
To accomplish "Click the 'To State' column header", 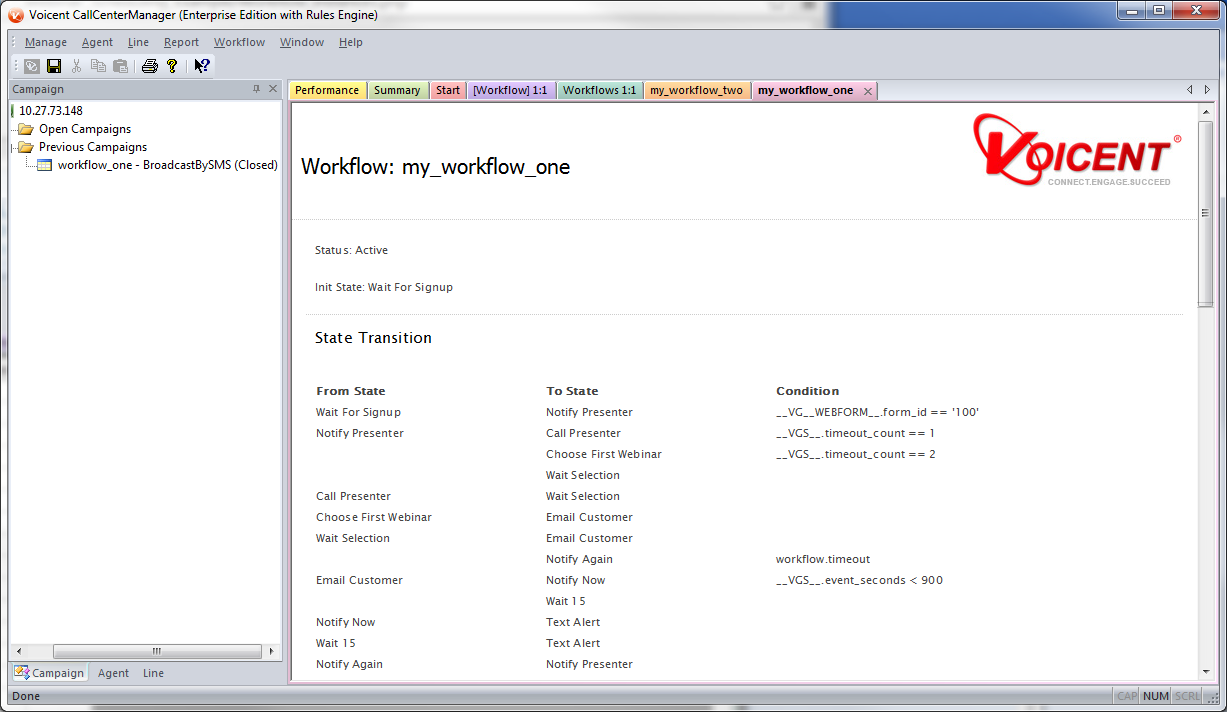I will pyautogui.click(x=572, y=391).
